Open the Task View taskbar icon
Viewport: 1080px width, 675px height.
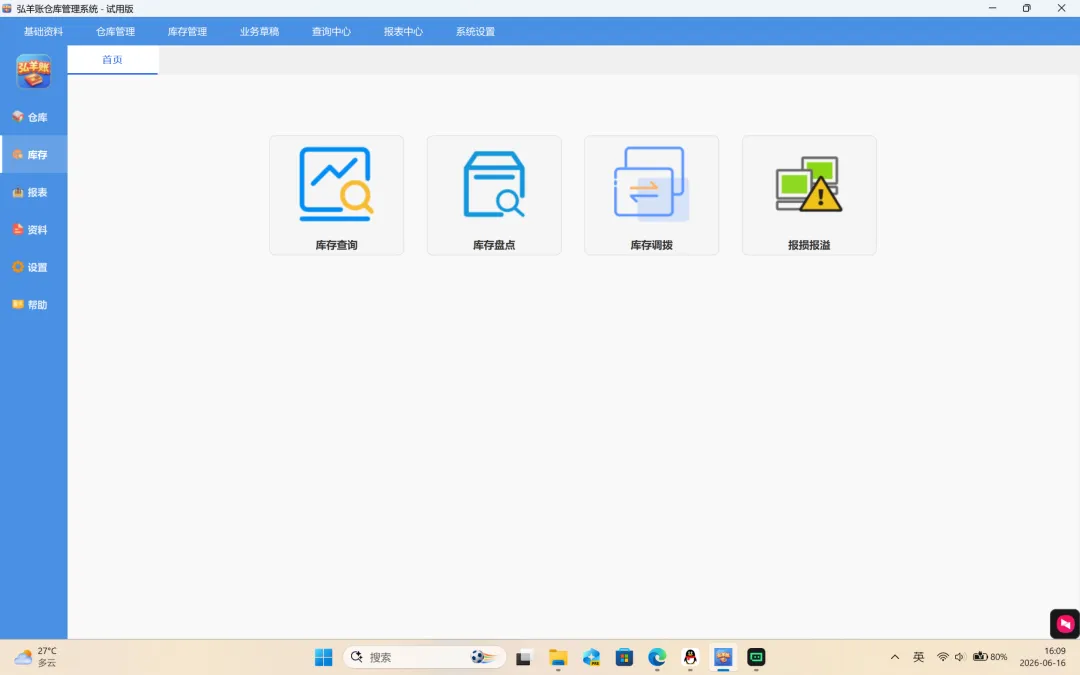click(x=523, y=657)
